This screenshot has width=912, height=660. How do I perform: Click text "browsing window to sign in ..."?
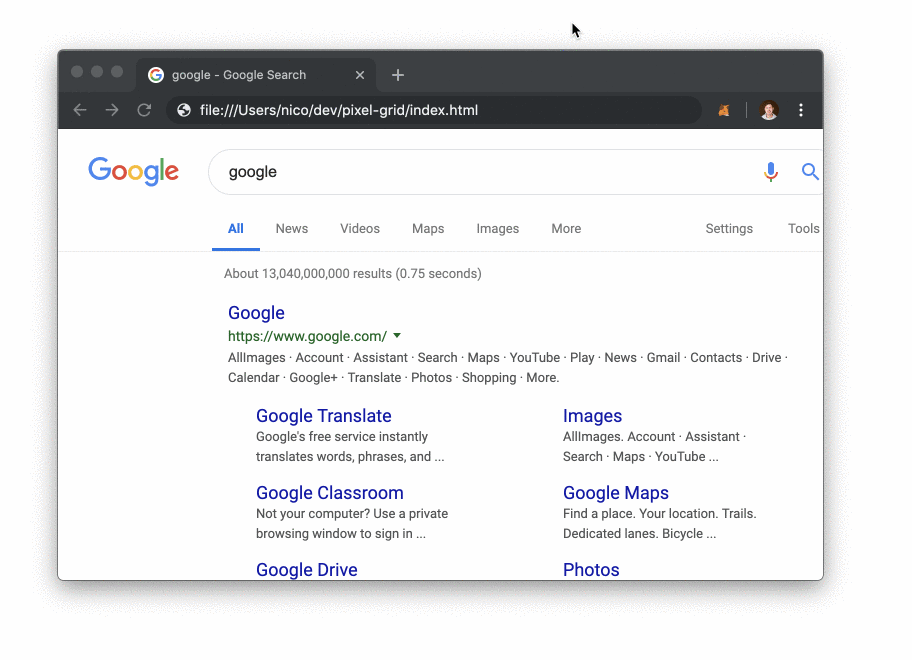pyautogui.click(x=341, y=533)
